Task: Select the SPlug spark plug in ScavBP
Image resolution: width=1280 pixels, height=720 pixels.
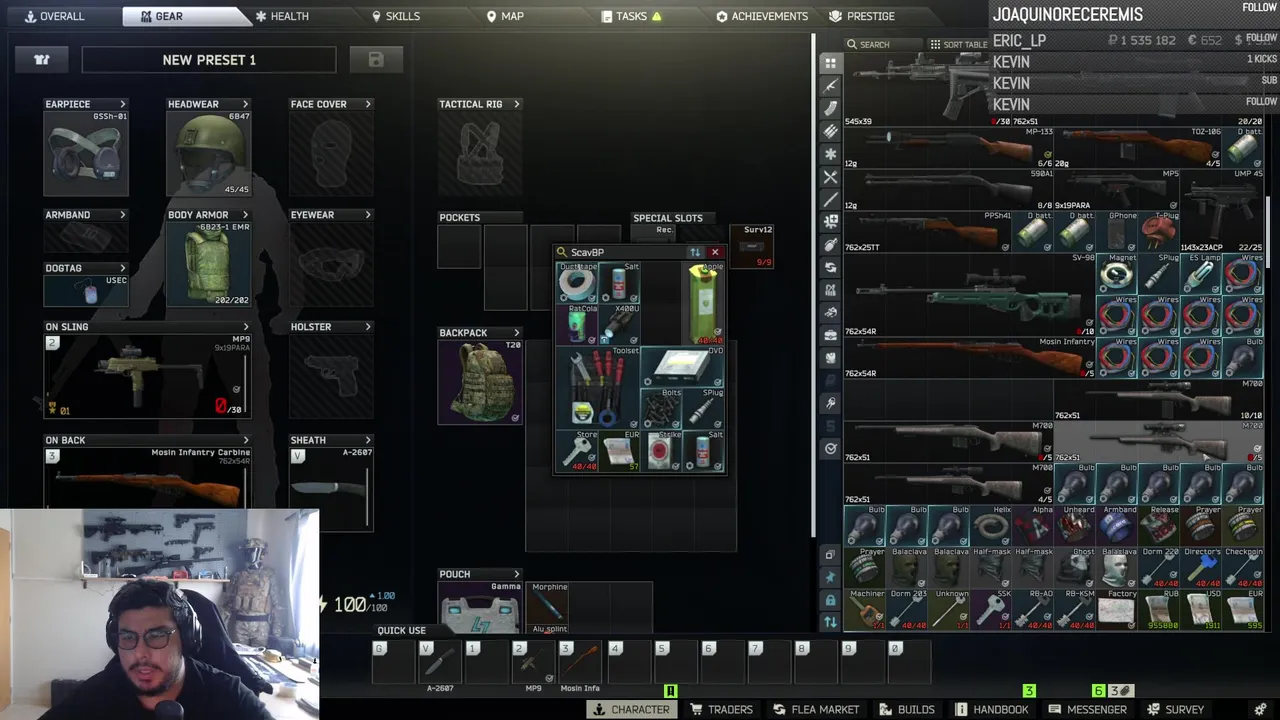Action: tap(703, 409)
